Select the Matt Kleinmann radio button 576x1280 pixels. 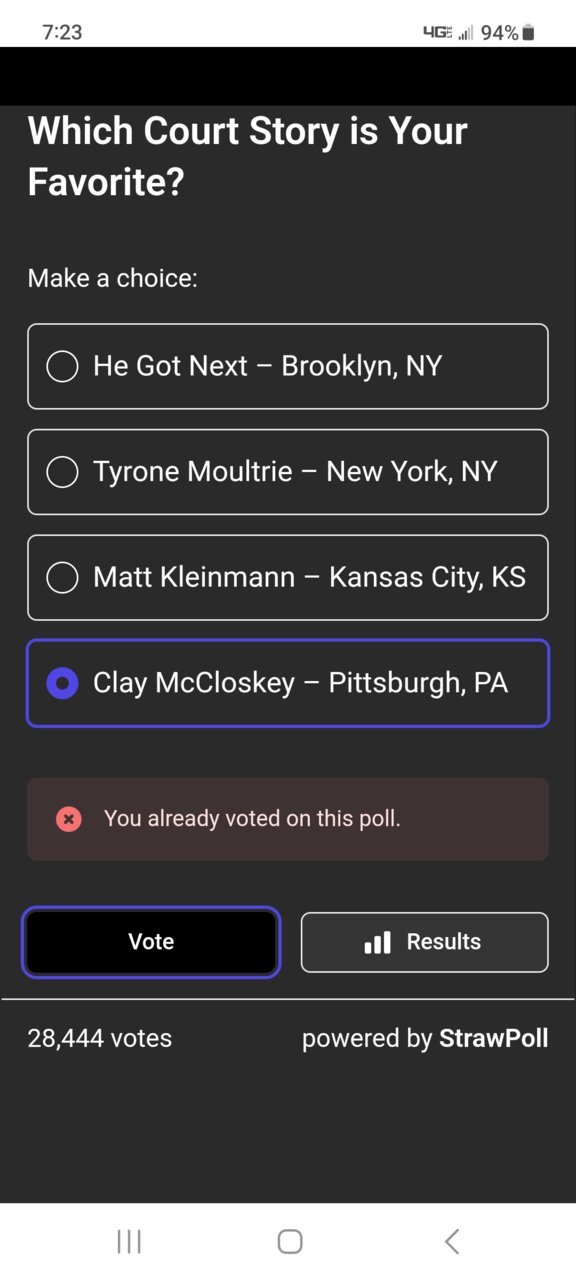click(x=62, y=577)
